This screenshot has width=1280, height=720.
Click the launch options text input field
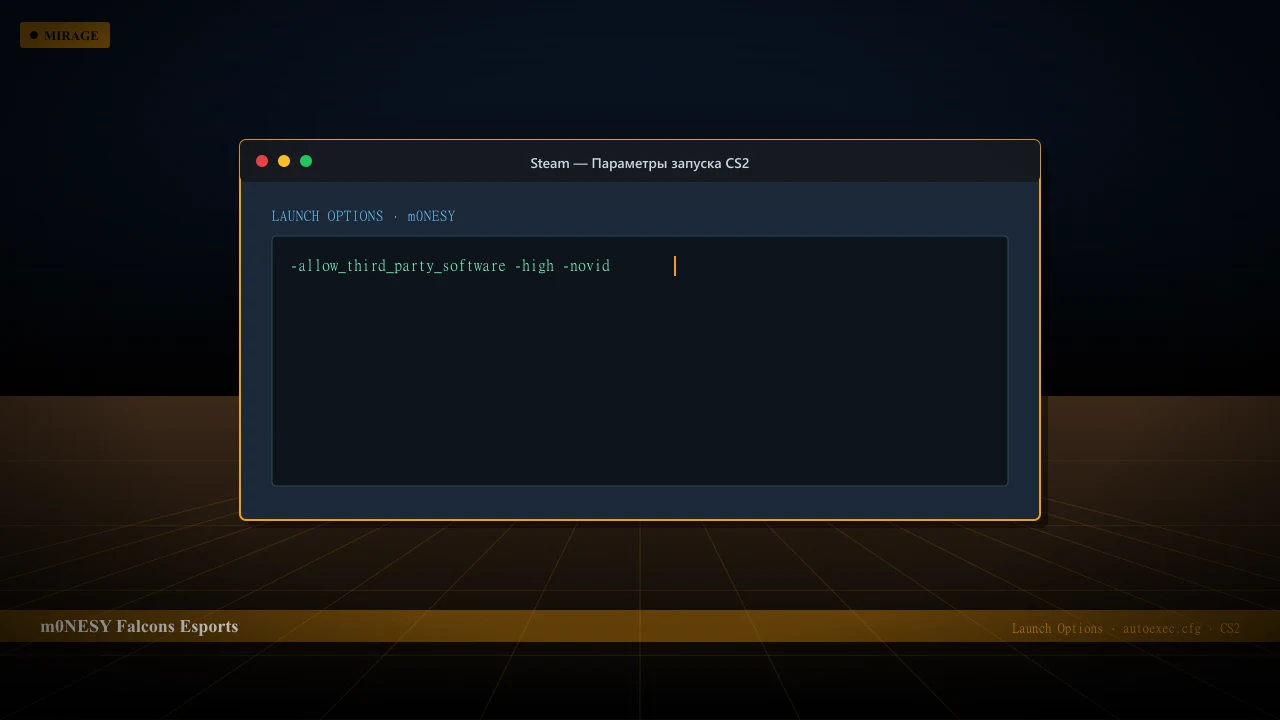[640, 361]
